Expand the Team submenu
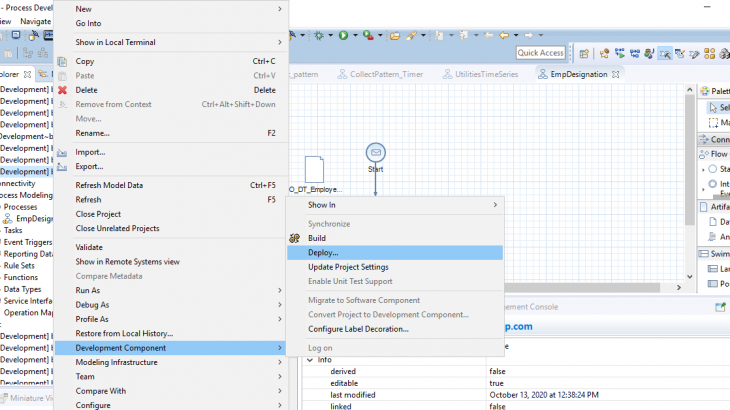 click(x=279, y=377)
